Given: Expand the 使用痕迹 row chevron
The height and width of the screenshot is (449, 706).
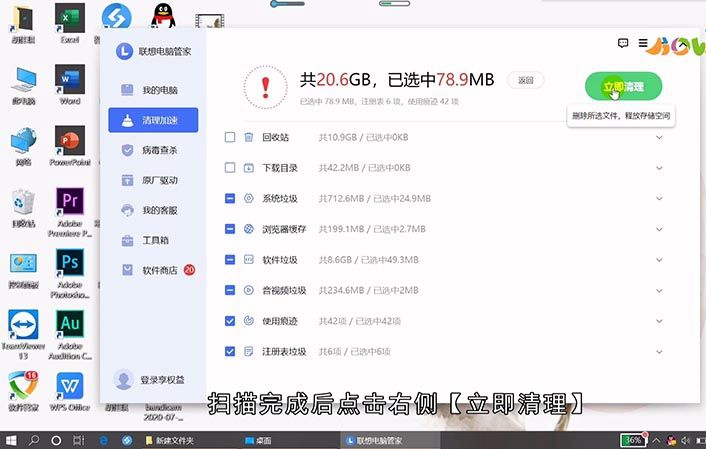Looking at the screenshot, I should 659,321.
